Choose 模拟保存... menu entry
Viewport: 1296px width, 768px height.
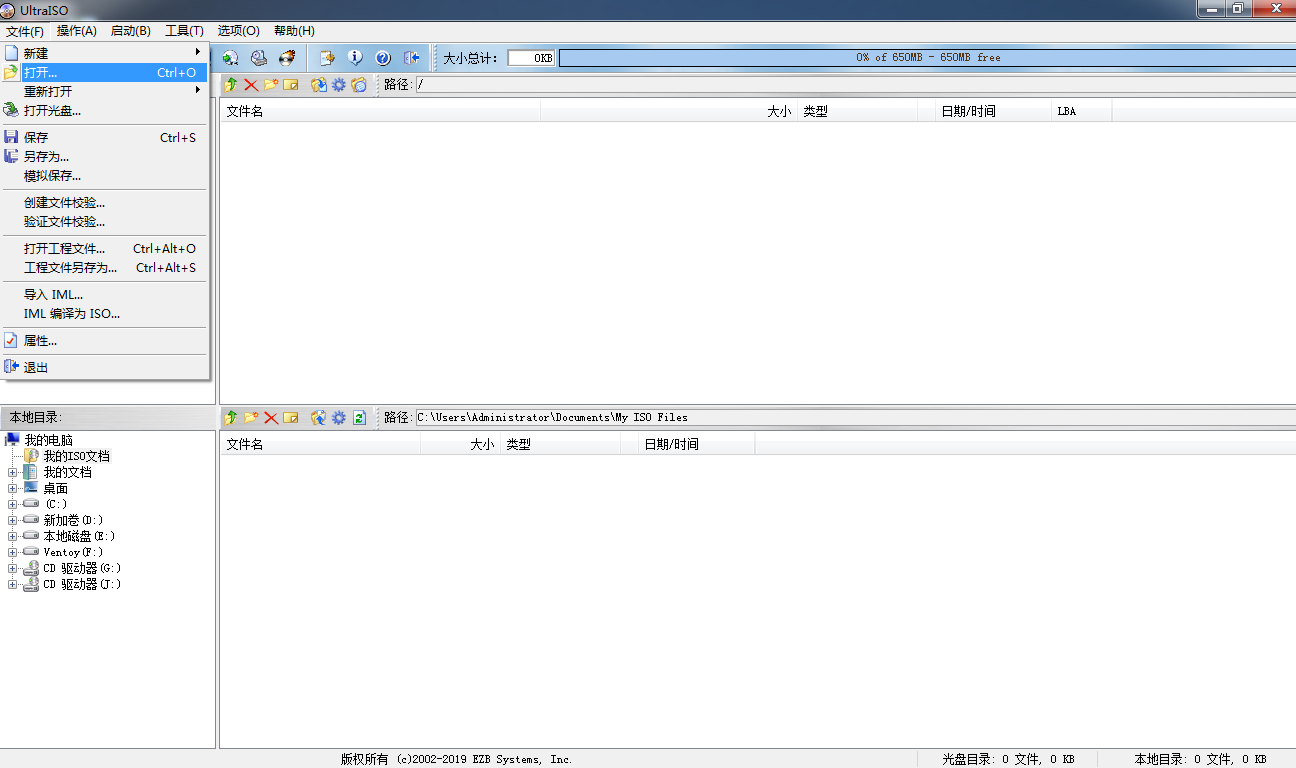(x=104, y=175)
